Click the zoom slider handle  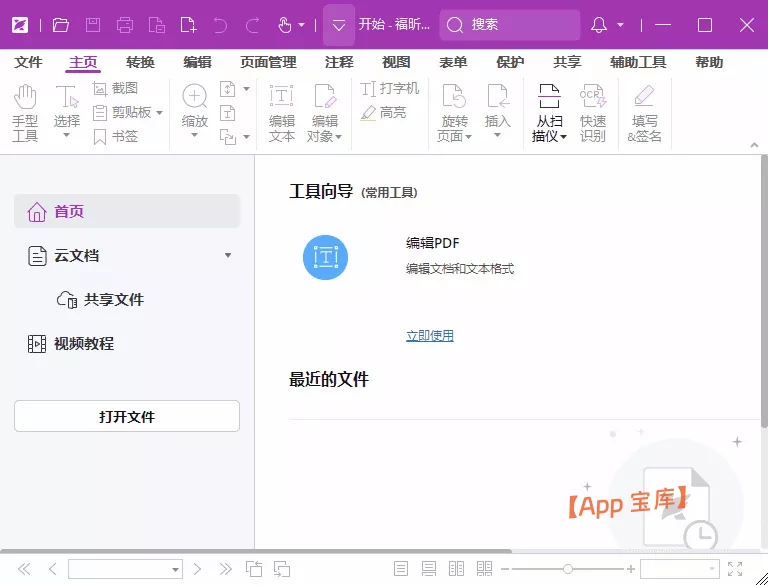tap(568, 569)
